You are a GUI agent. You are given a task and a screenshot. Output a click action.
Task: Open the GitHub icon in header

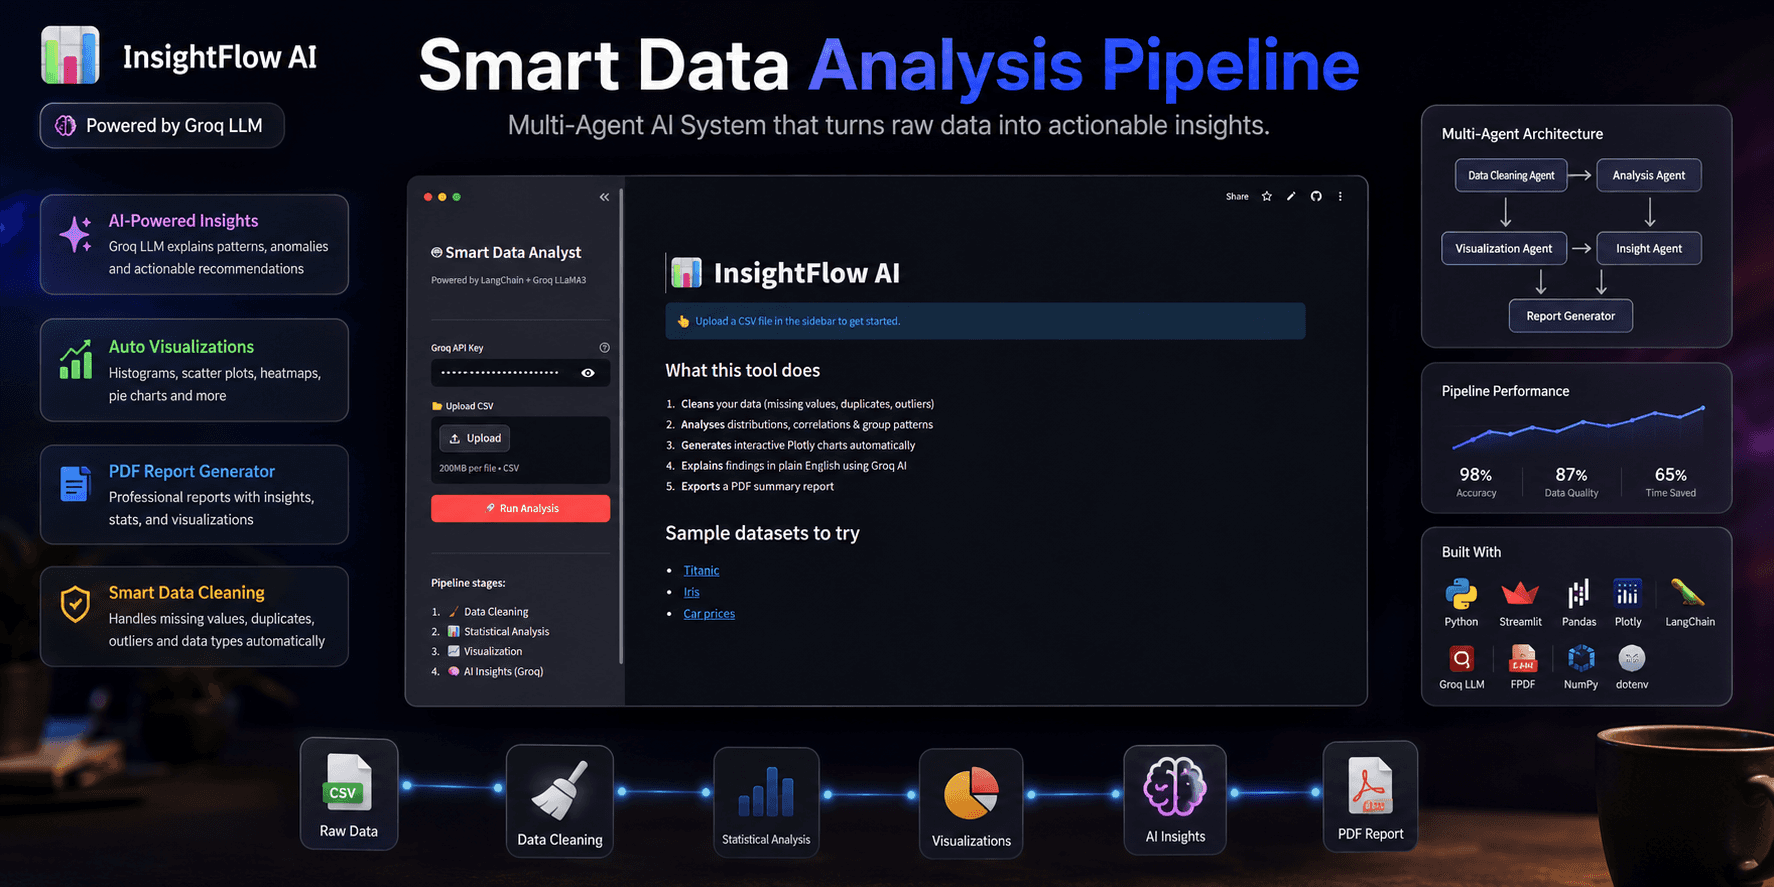(x=1316, y=196)
